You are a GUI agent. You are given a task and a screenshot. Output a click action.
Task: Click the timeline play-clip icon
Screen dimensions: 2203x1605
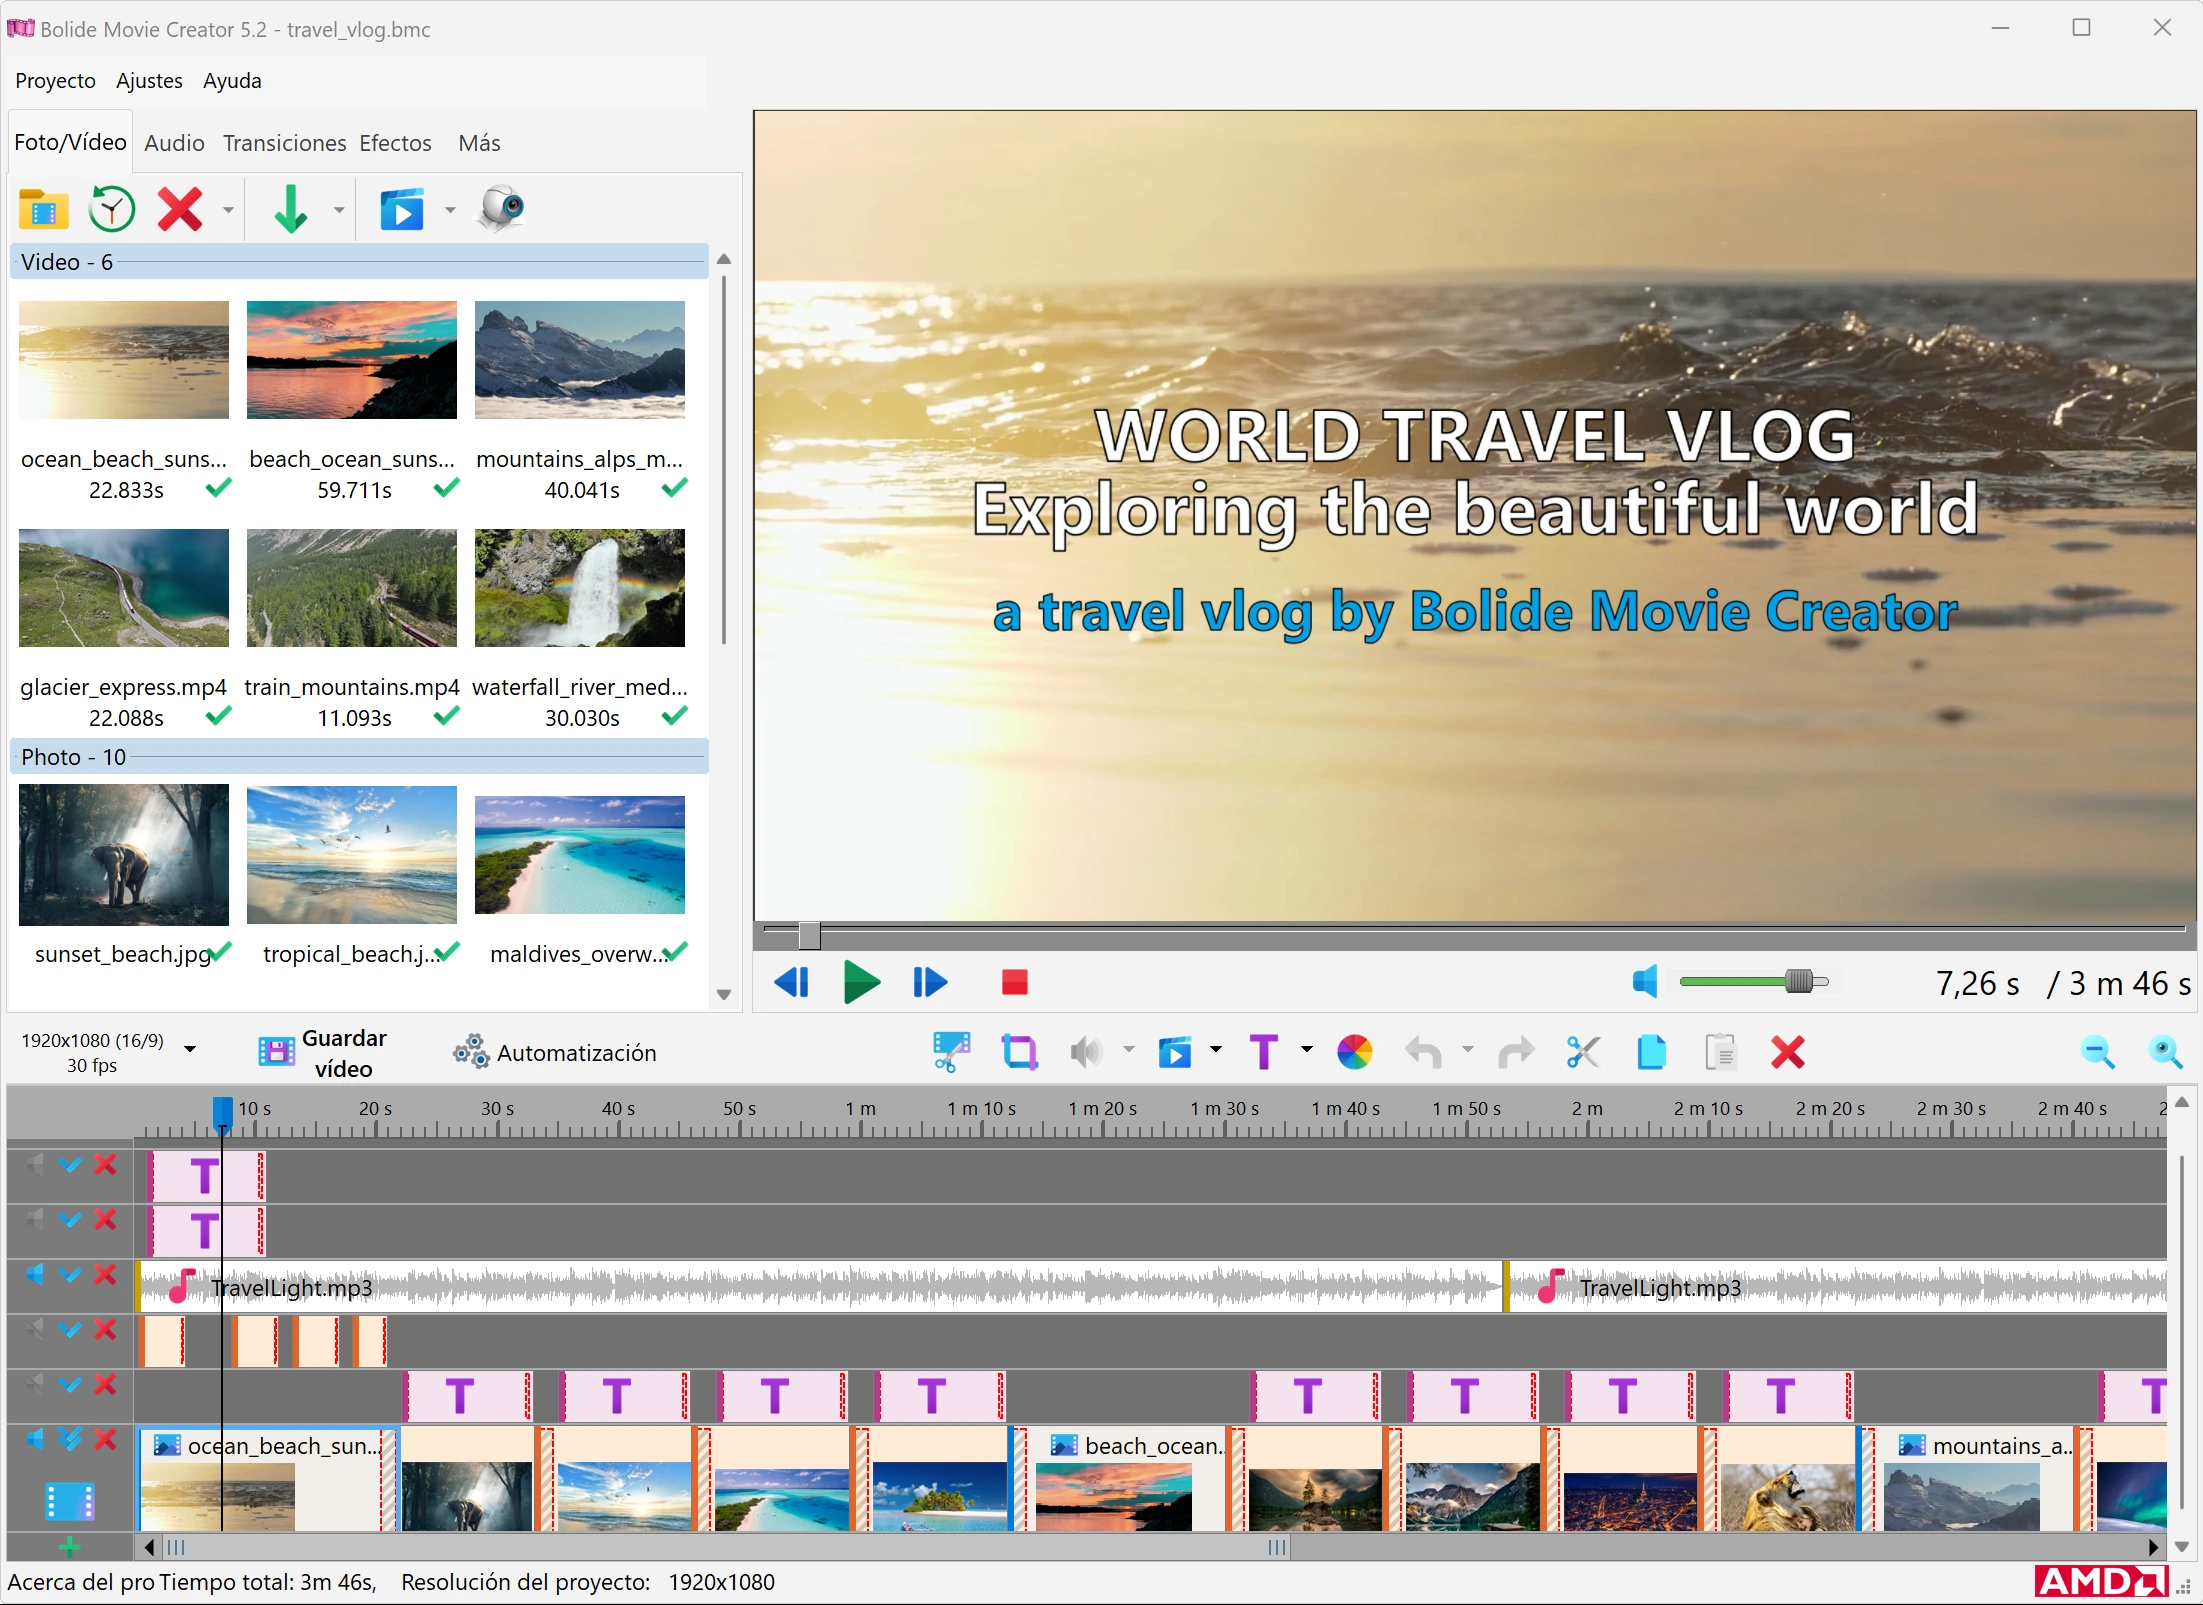(x=1175, y=1052)
